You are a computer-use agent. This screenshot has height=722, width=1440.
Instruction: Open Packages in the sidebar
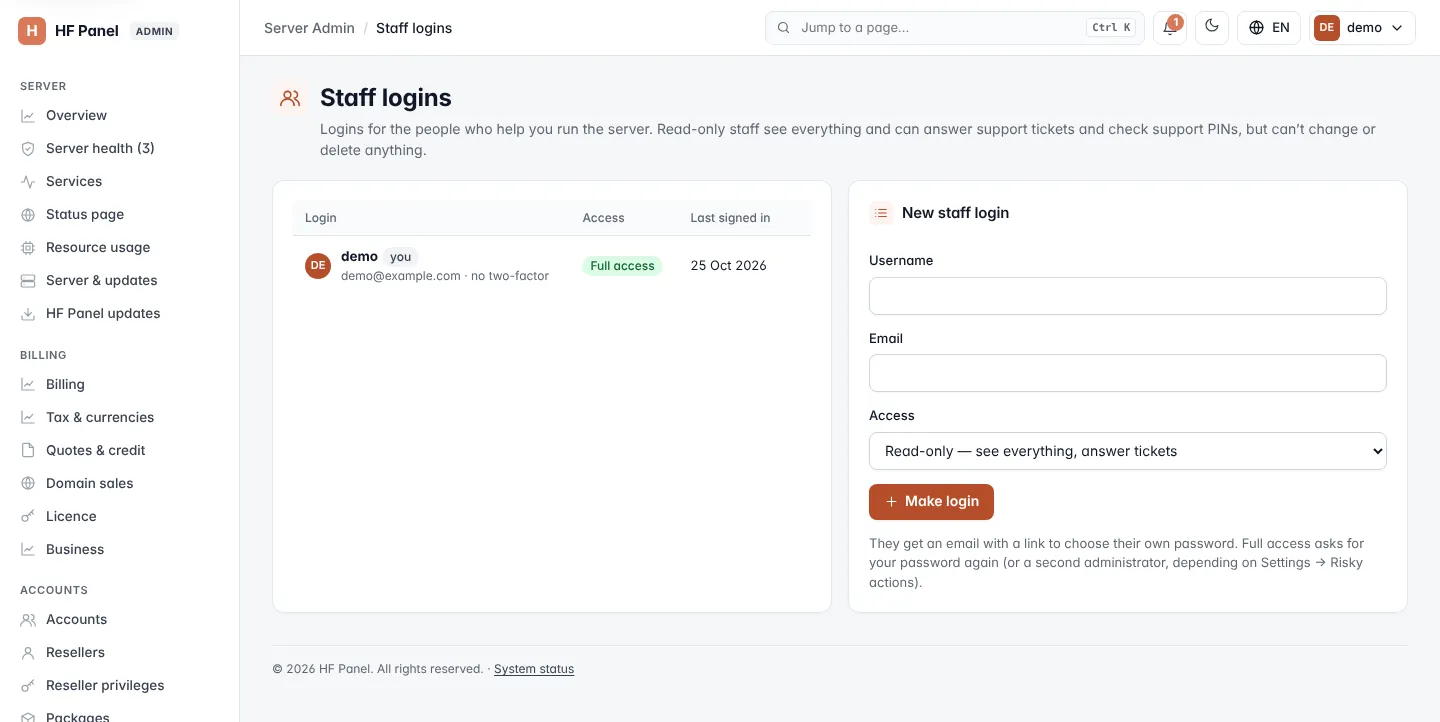pyautogui.click(x=77, y=715)
